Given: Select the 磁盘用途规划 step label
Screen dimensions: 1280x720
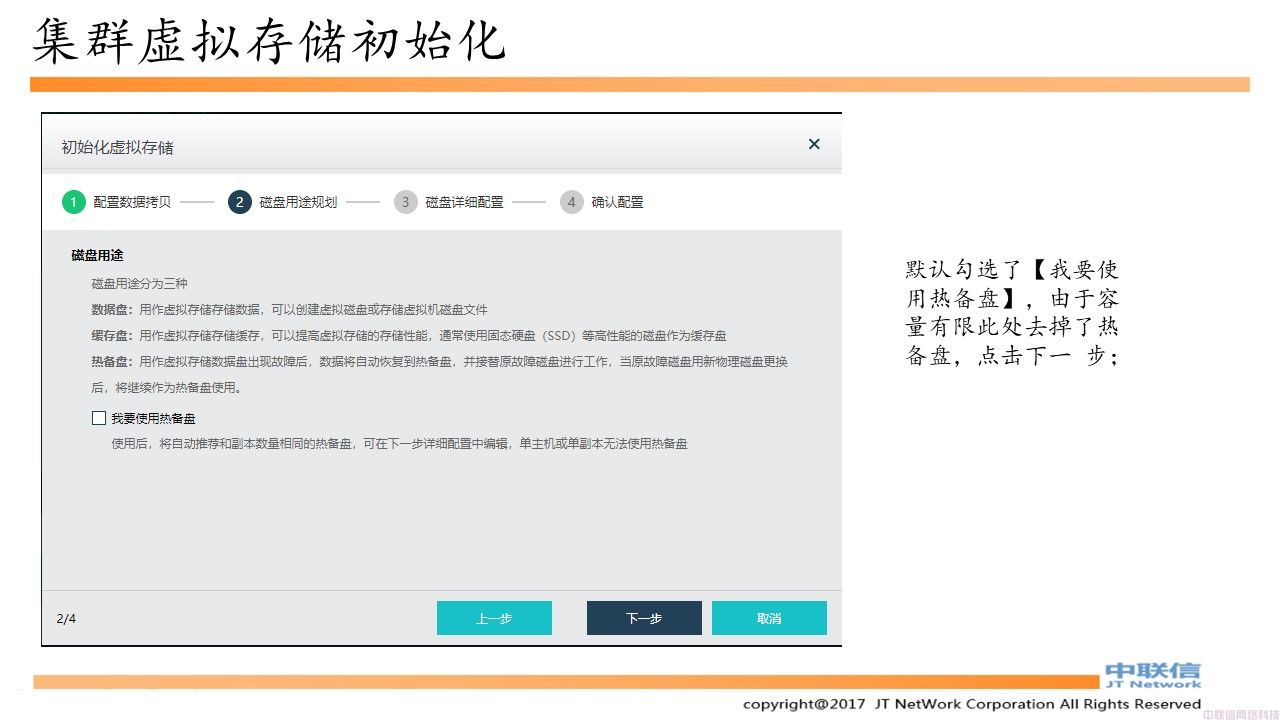Looking at the screenshot, I should coord(298,202).
